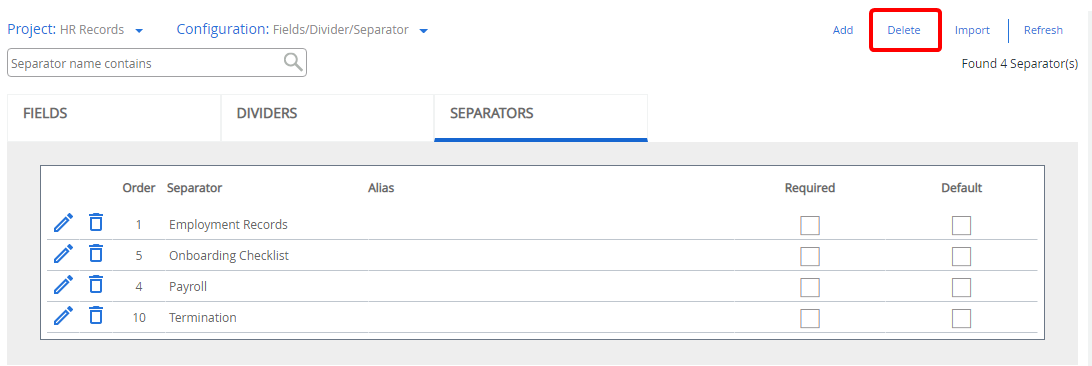Screen dimensions: 1092x366
Task: Click the magnifier search icon
Action: [293, 63]
